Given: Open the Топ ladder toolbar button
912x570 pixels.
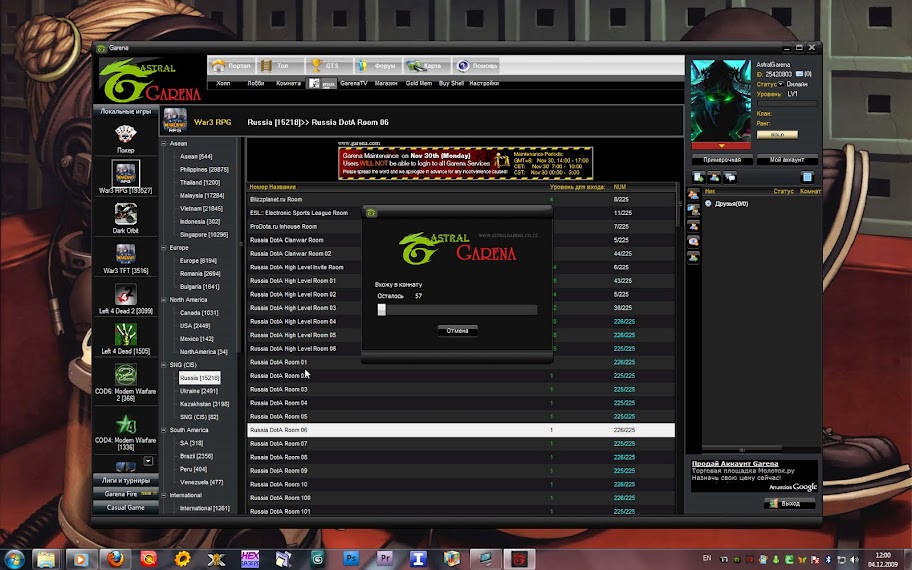Looking at the screenshot, I should point(280,66).
